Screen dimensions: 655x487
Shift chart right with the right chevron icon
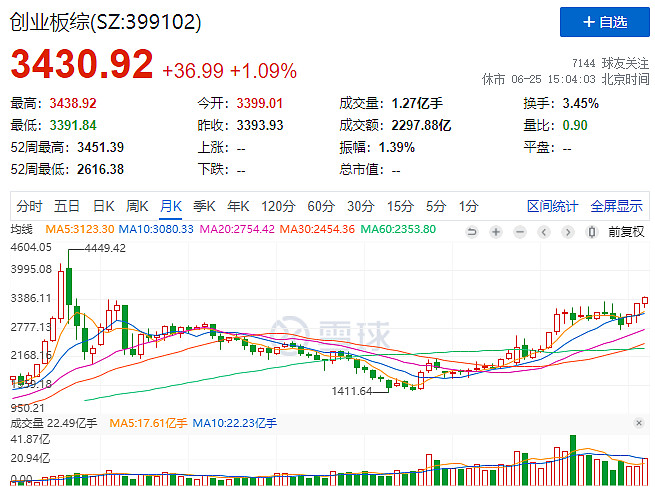(567, 232)
